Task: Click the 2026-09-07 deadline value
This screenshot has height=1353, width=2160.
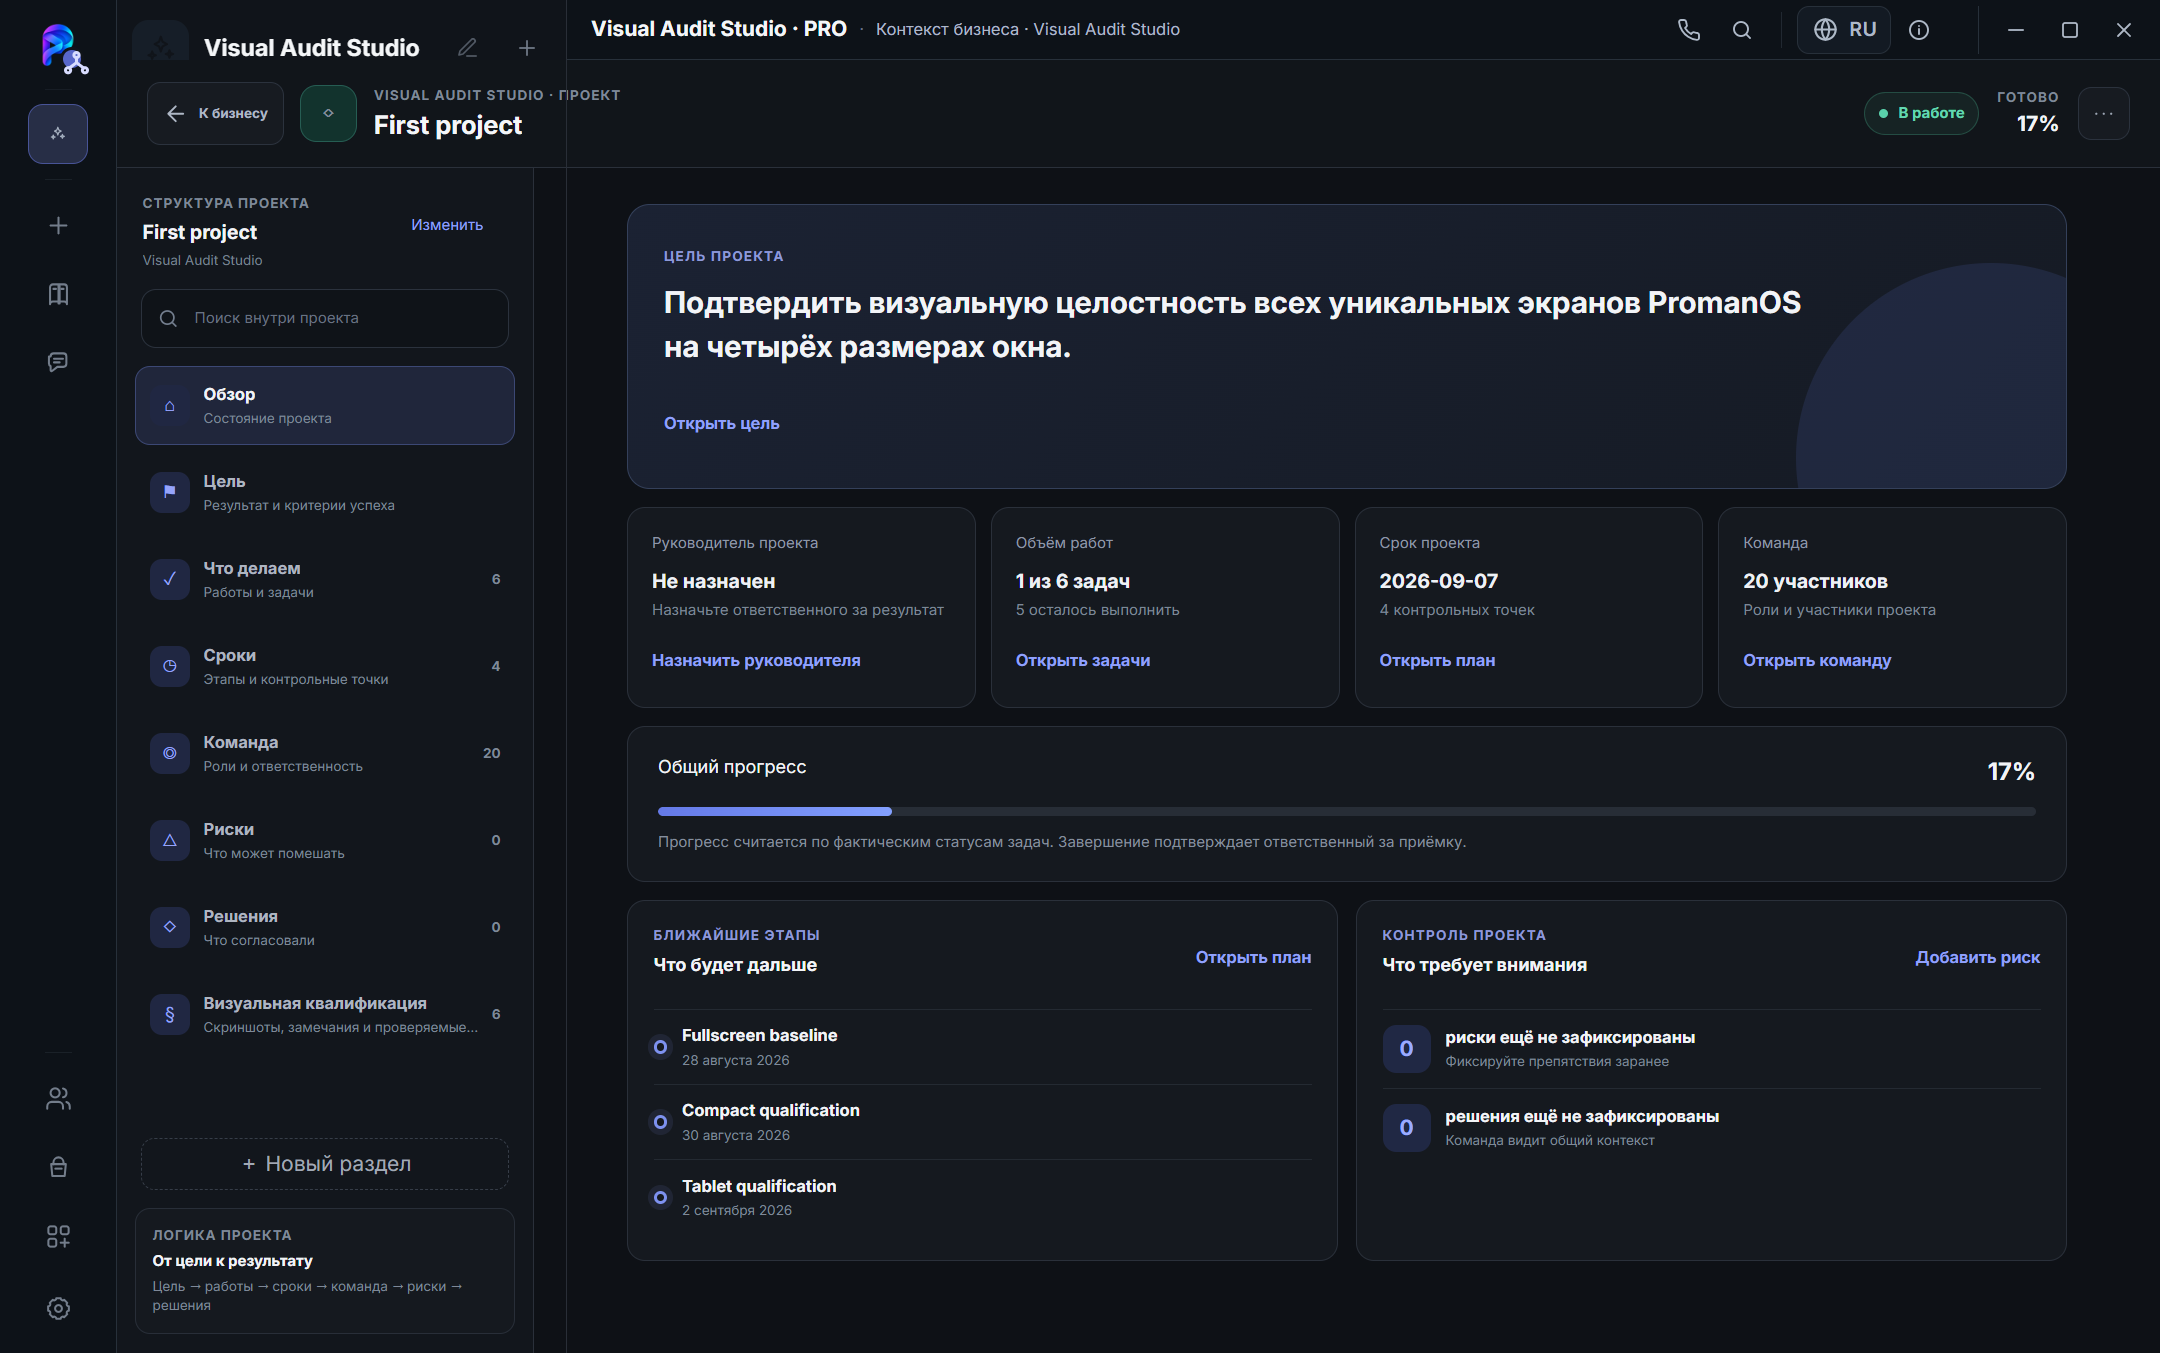Action: pos(1438,581)
